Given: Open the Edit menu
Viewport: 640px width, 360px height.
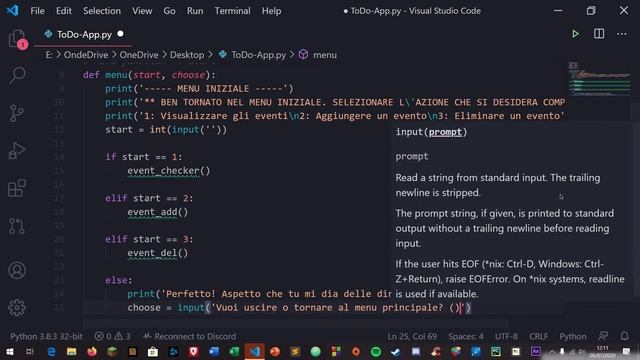Looking at the screenshot, I should click(x=64, y=11).
